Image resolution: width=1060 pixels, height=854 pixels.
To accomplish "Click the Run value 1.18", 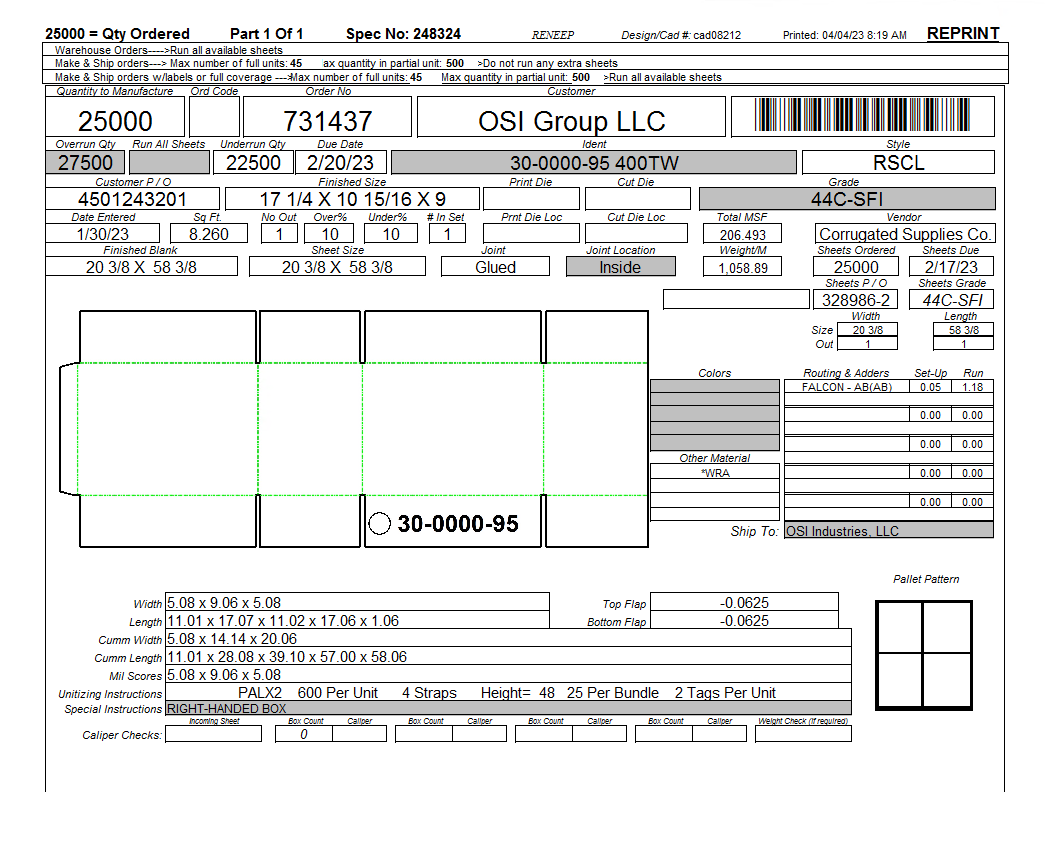I will coord(972,387).
